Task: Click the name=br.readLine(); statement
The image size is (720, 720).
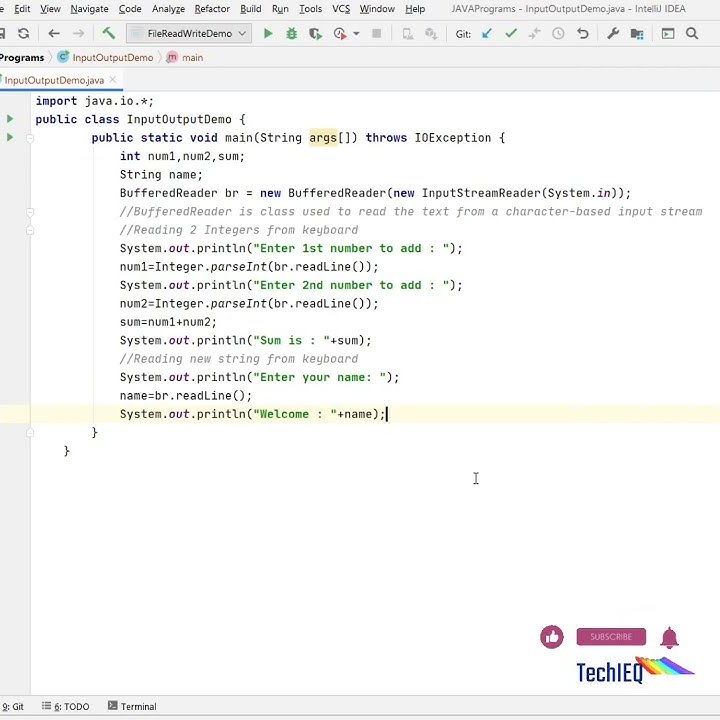Action: 186,396
